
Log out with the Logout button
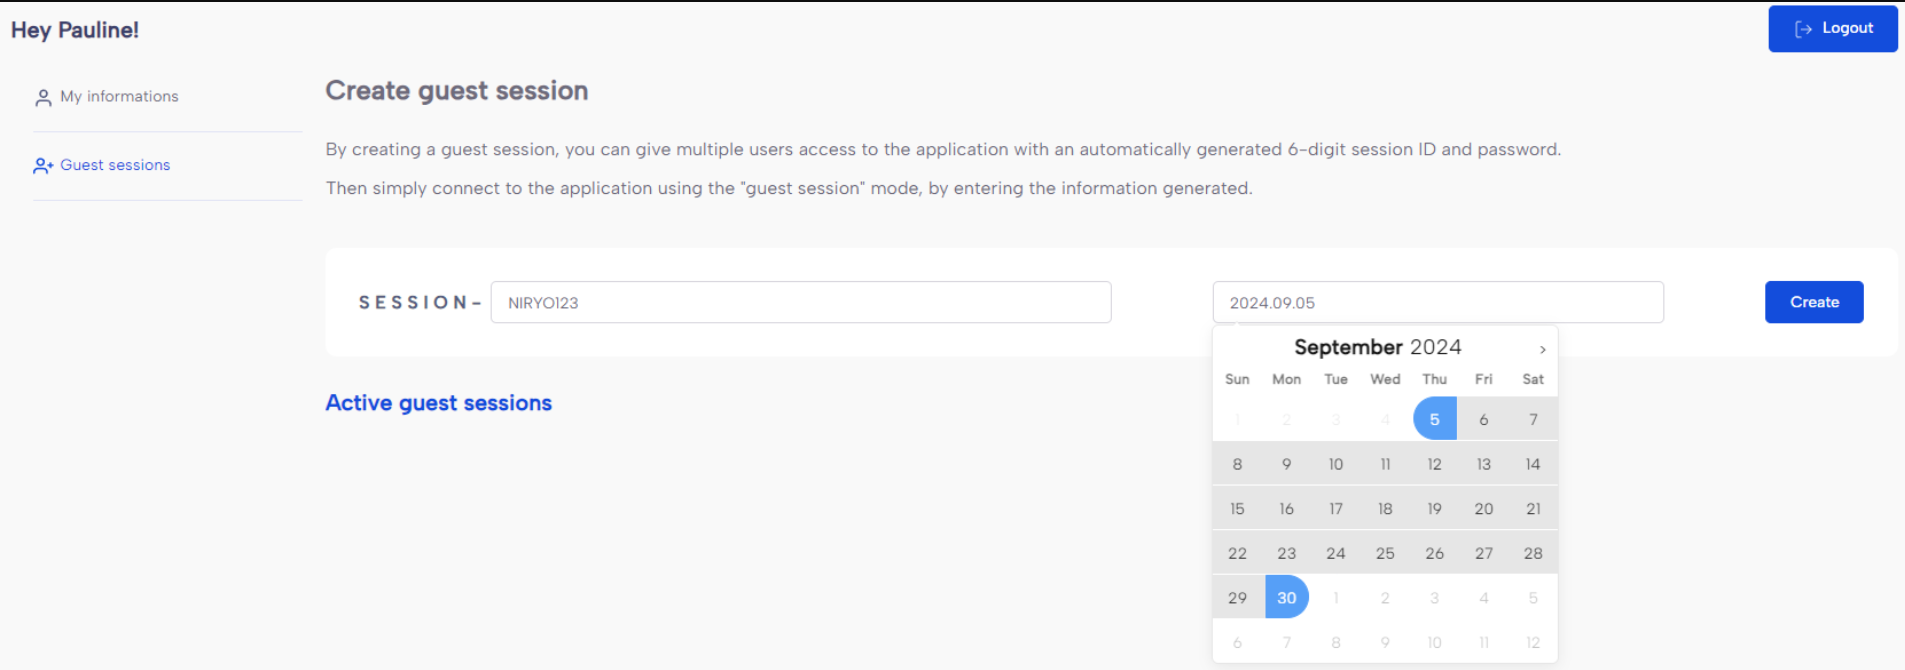click(x=1832, y=29)
